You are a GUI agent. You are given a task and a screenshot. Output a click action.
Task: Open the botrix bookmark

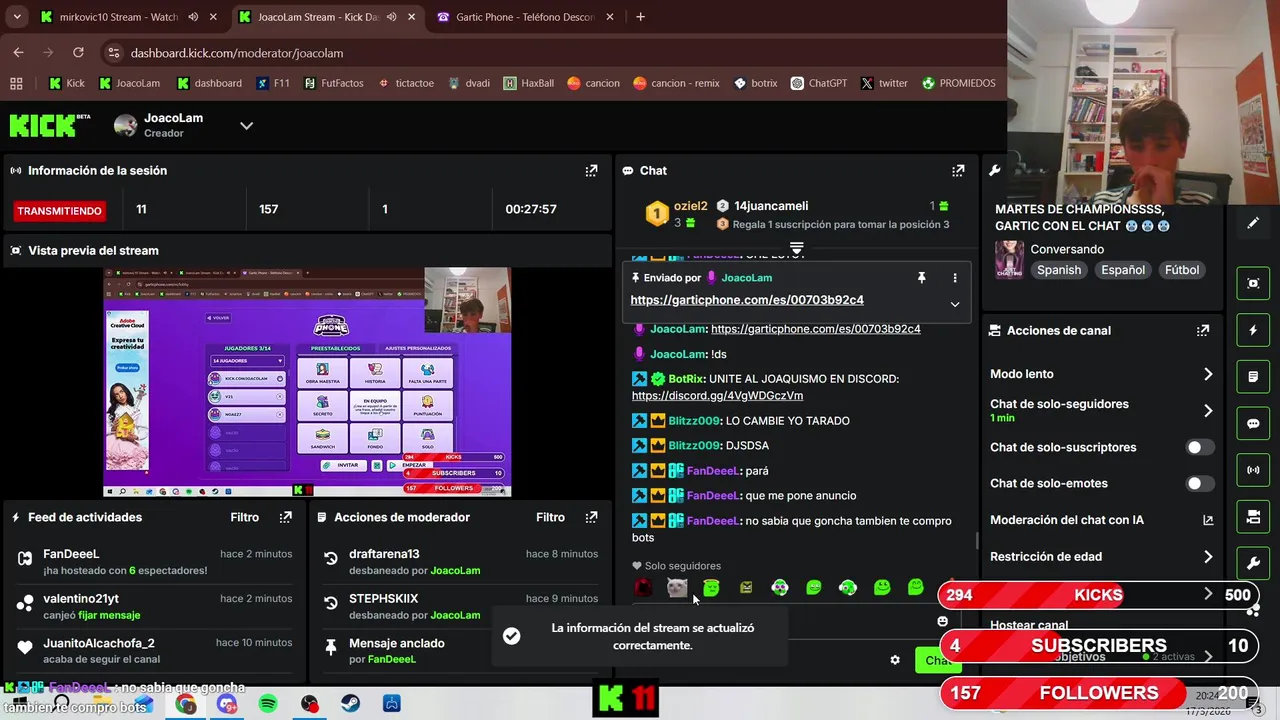pos(755,83)
